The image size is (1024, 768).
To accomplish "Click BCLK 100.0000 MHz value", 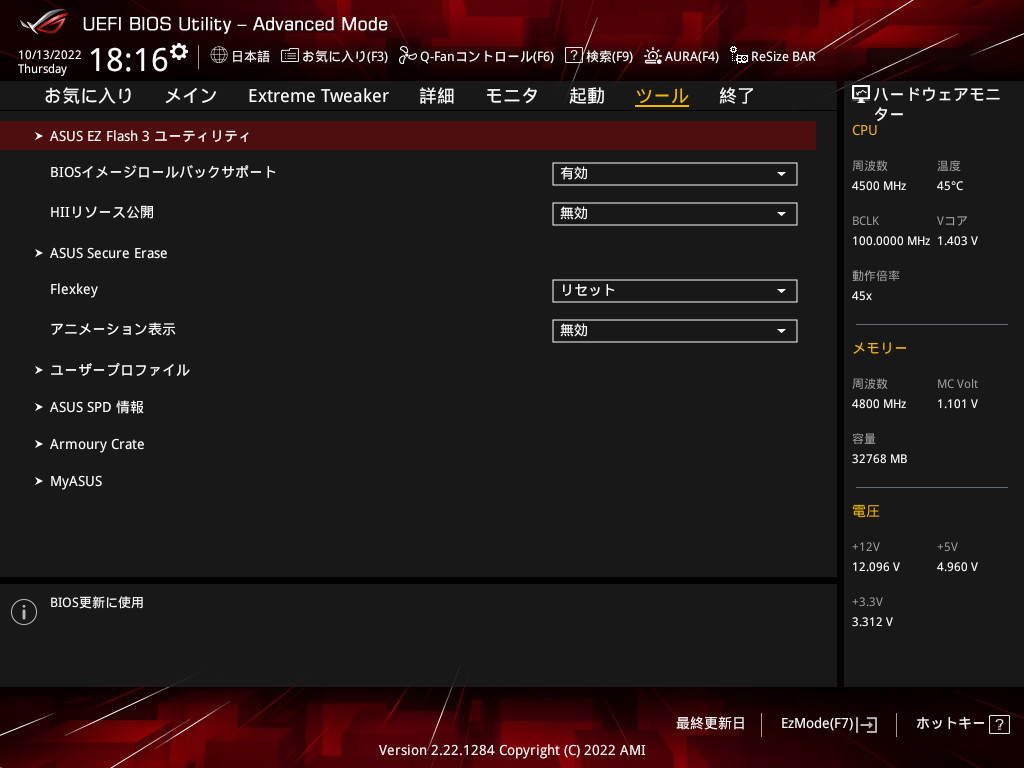I will tap(891, 241).
